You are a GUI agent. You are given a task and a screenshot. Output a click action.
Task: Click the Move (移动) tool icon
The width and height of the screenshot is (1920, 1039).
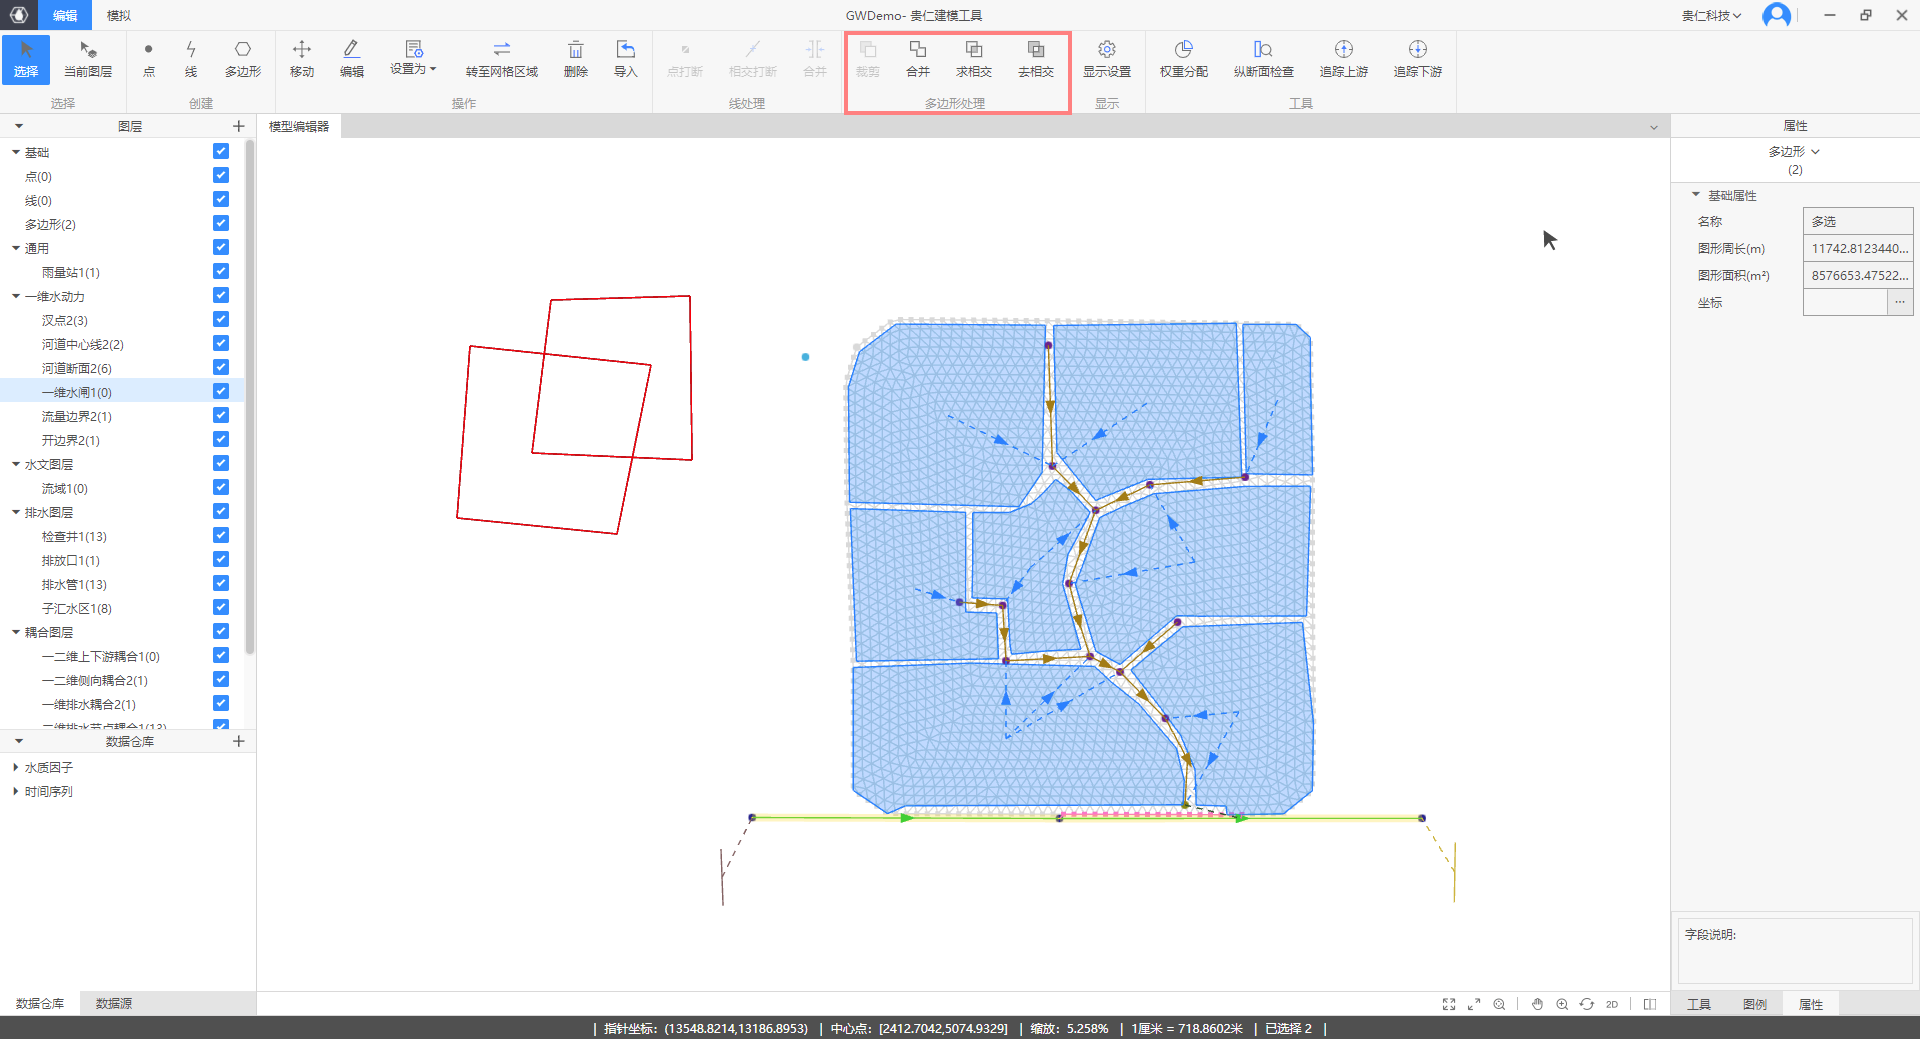pos(301,58)
